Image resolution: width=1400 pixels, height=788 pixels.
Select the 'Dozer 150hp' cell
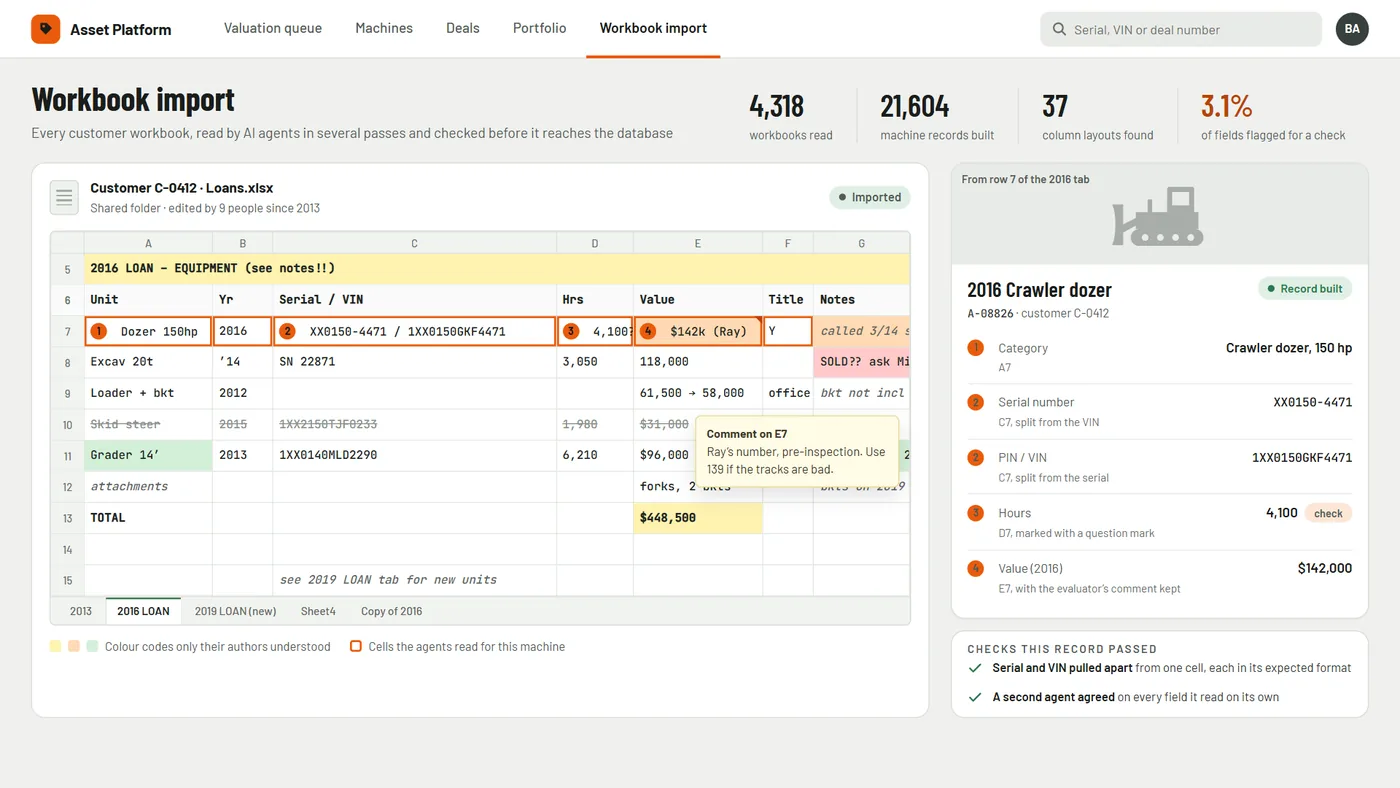[x=148, y=331]
